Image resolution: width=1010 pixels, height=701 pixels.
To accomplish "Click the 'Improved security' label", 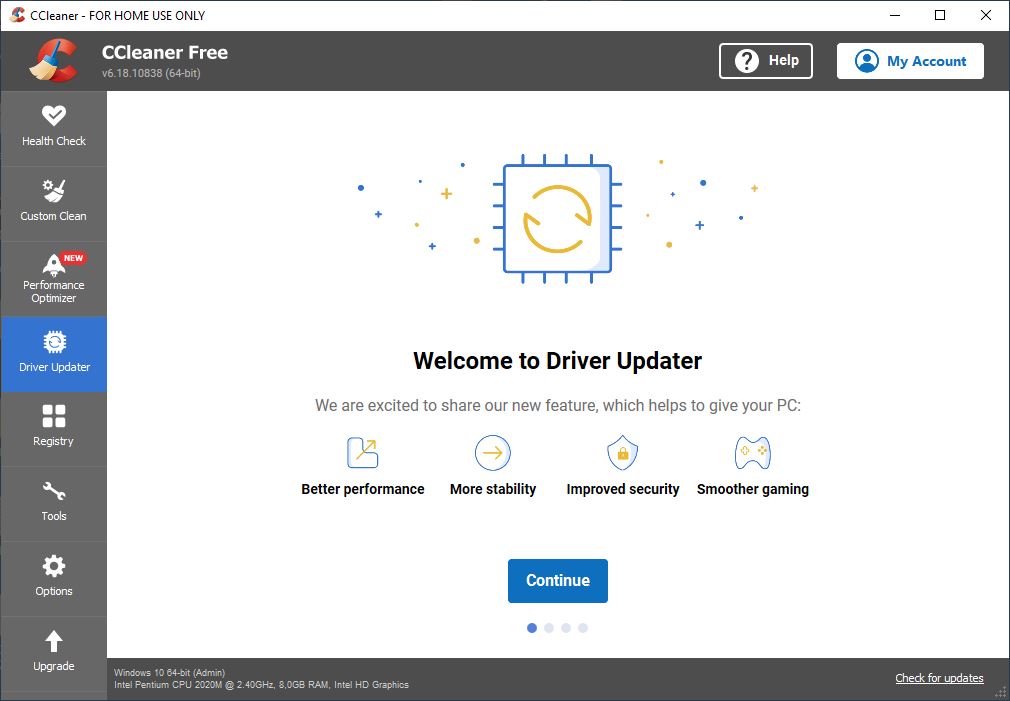I will pyautogui.click(x=623, y=489).
